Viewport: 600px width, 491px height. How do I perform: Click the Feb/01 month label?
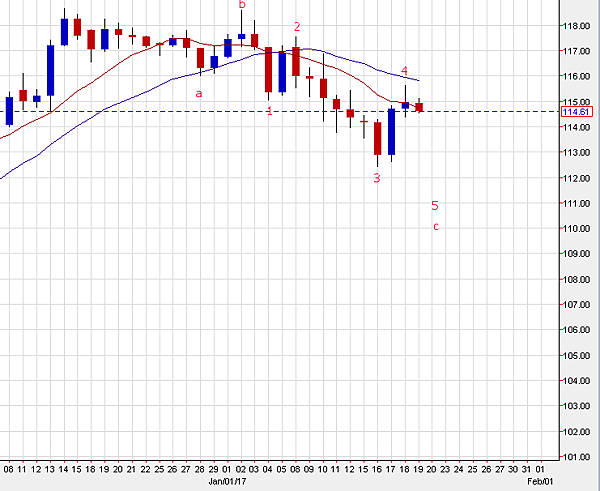coord(540,481)
